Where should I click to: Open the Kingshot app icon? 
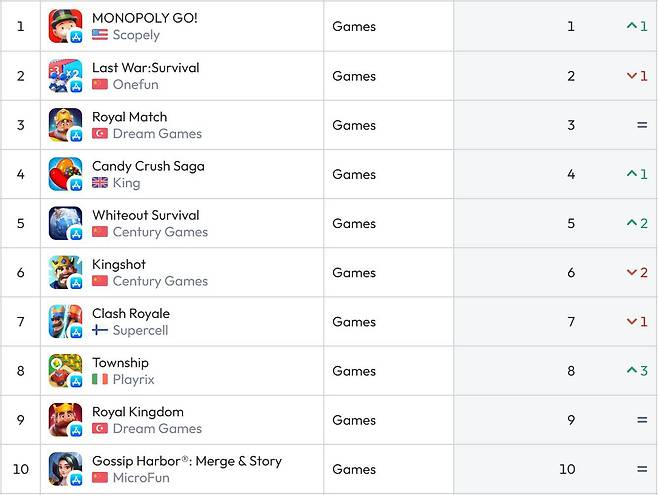pos(65,272)
